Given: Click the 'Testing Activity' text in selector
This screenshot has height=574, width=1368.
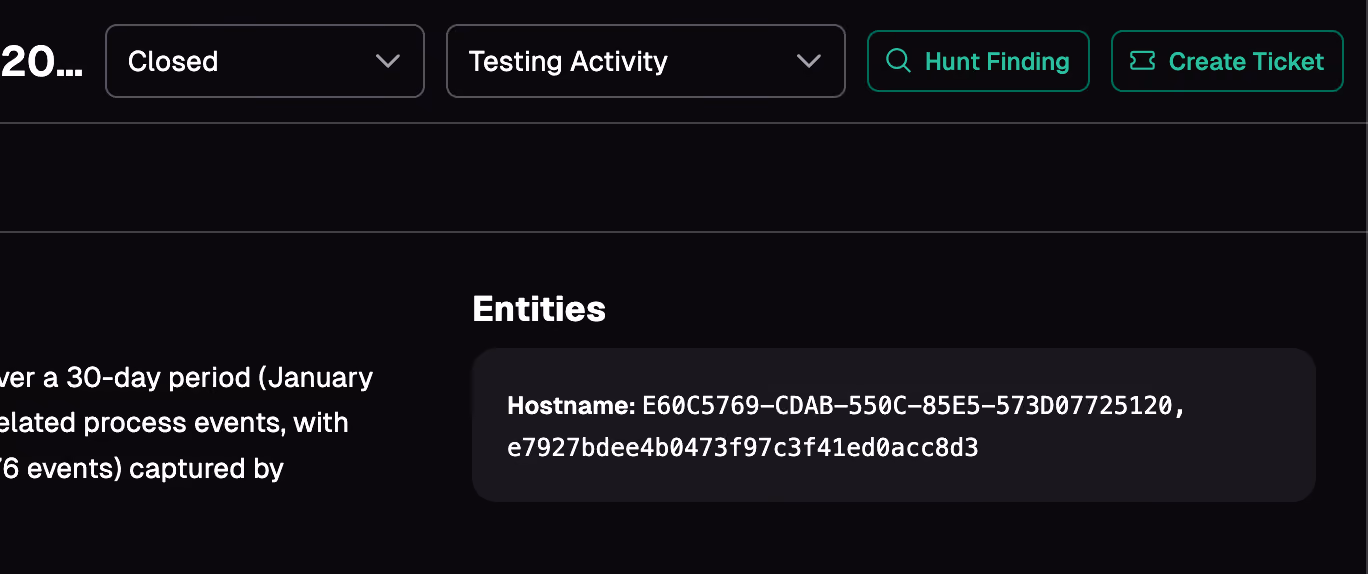Looking at the screenshot, I should [x=568, y=61].
